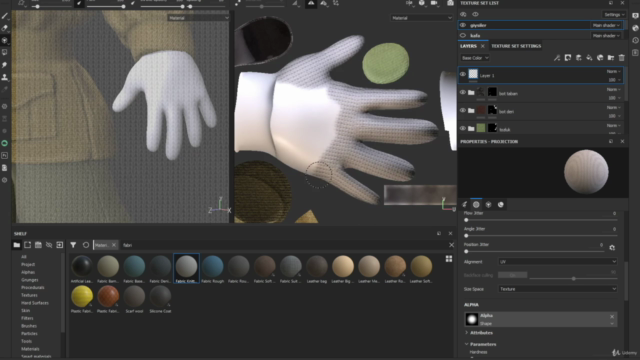Clear the shelf search with the X button
640x360 pixels.
(451, 245)
